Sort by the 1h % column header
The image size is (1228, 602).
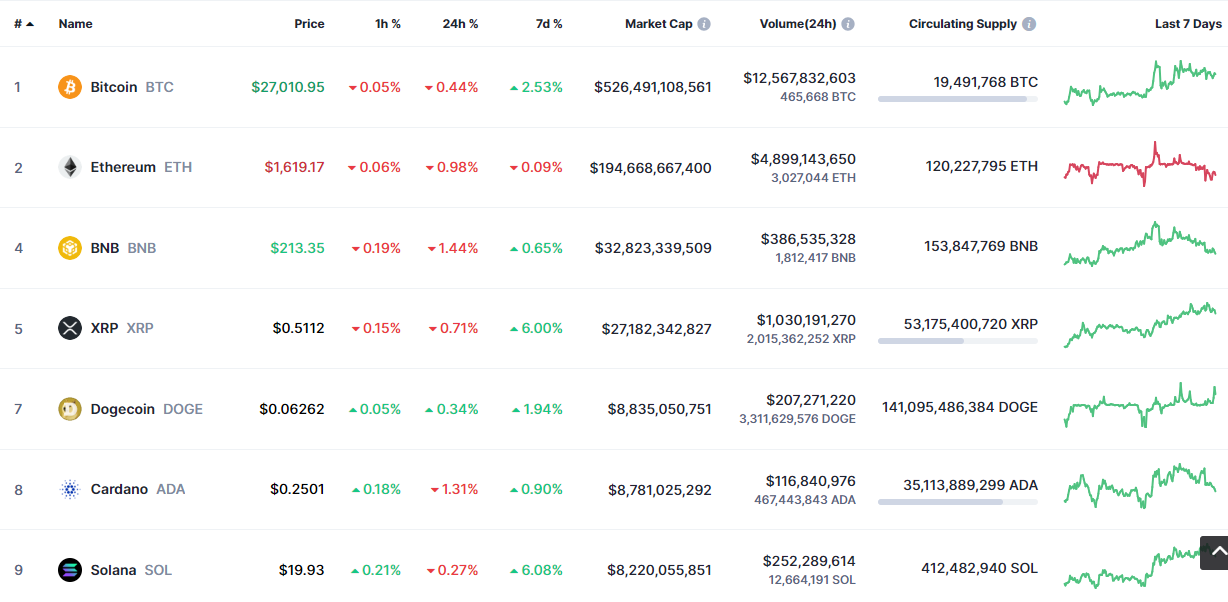388,24
